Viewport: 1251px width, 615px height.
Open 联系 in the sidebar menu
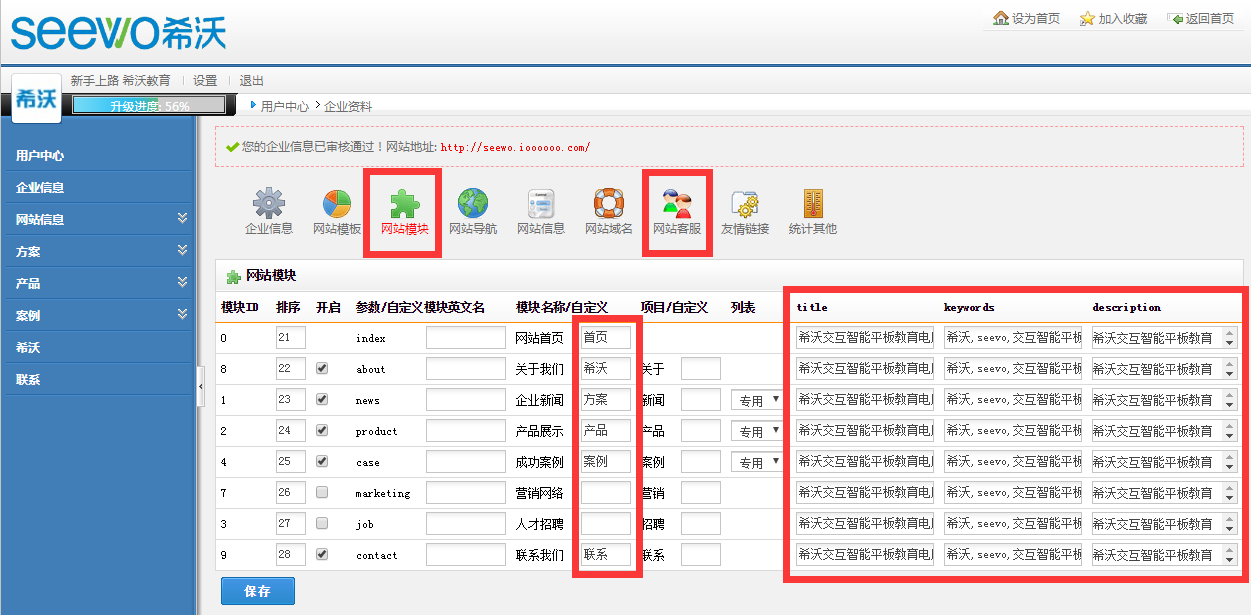28,380
